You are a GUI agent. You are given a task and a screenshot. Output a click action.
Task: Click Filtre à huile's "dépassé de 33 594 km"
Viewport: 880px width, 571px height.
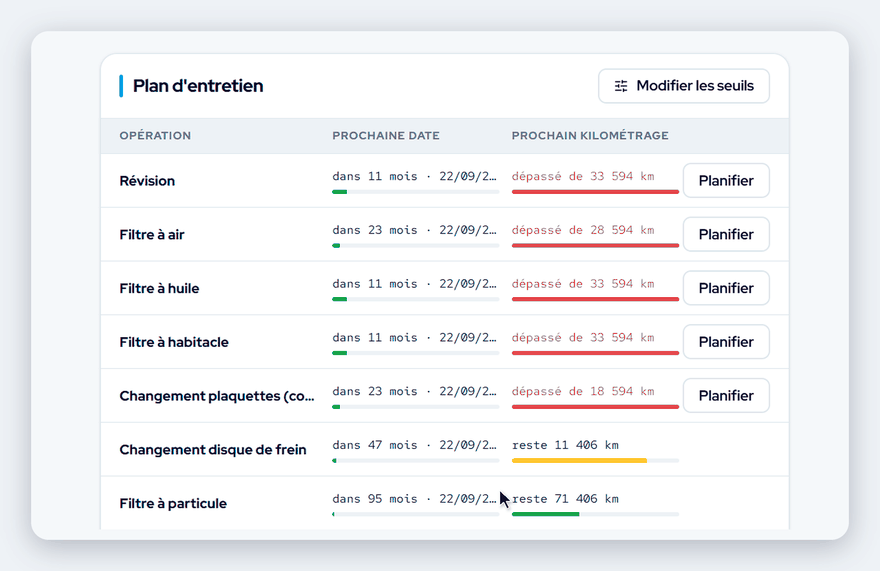(583, 284)
